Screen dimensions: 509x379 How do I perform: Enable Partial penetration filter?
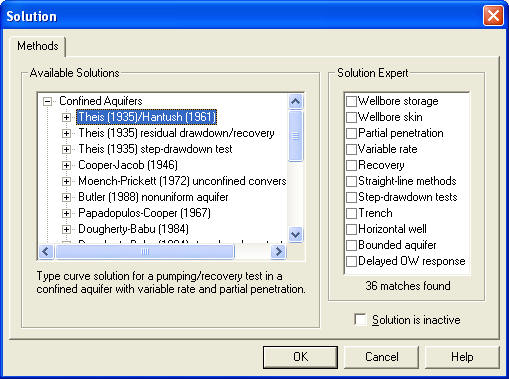[351, 133]
